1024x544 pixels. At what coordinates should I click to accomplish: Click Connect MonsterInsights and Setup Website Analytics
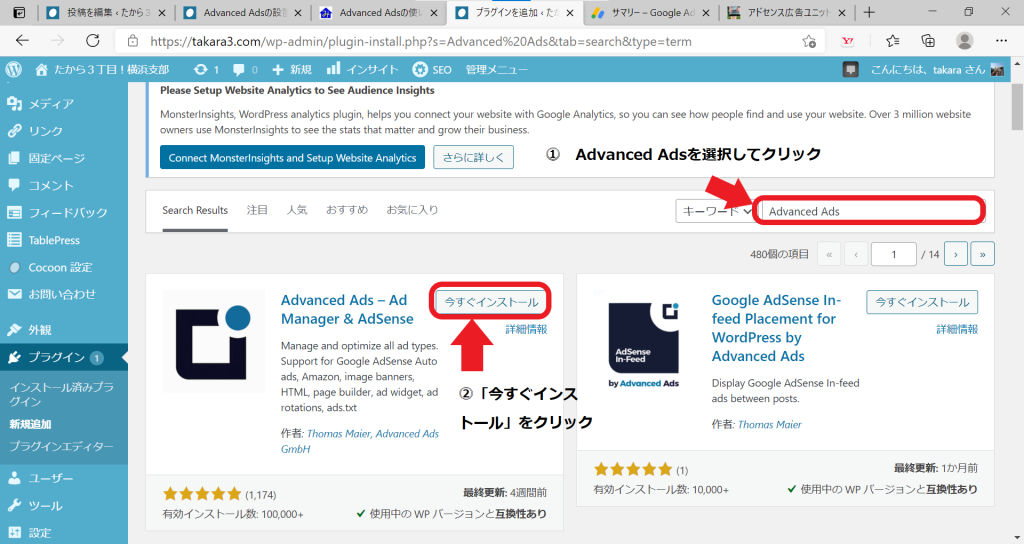click(x=293, y=157)
